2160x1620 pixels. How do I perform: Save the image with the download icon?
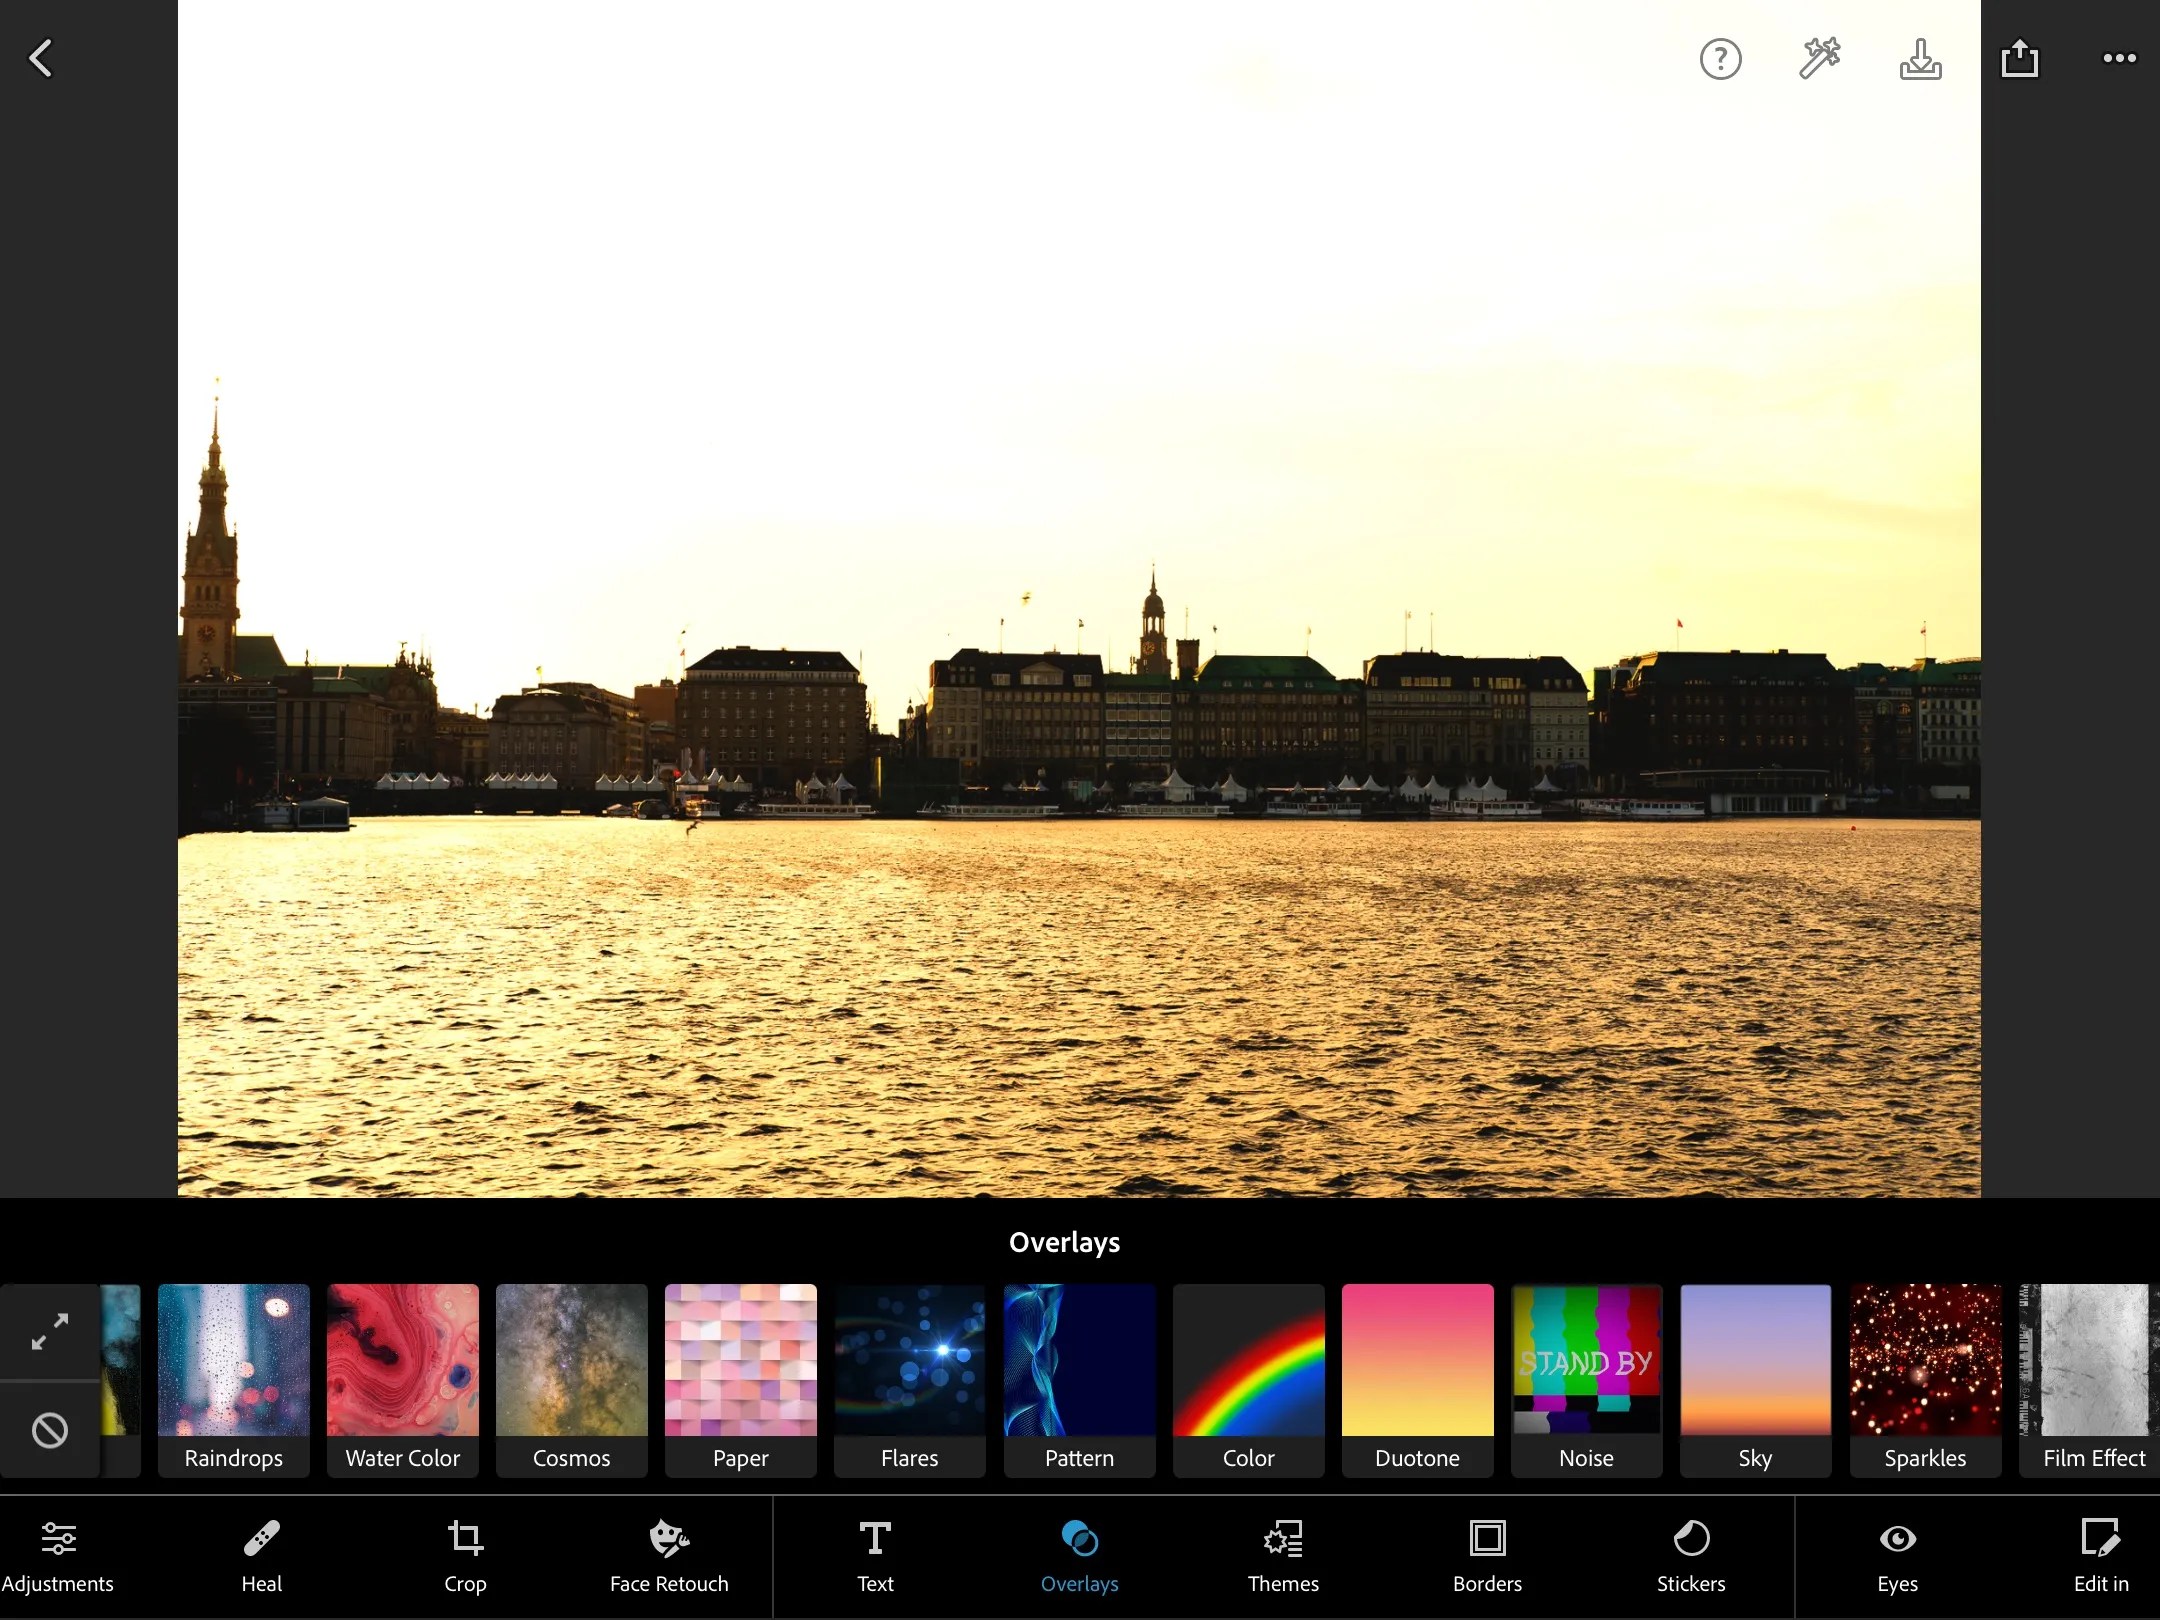pos(1919,60)
